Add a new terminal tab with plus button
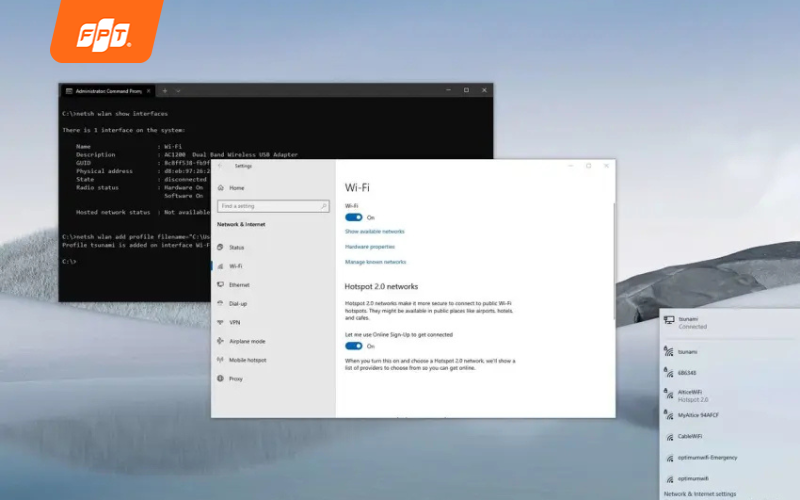Image resolution: width=800 pixels, height=500 pixels. [x=166, y=91]
